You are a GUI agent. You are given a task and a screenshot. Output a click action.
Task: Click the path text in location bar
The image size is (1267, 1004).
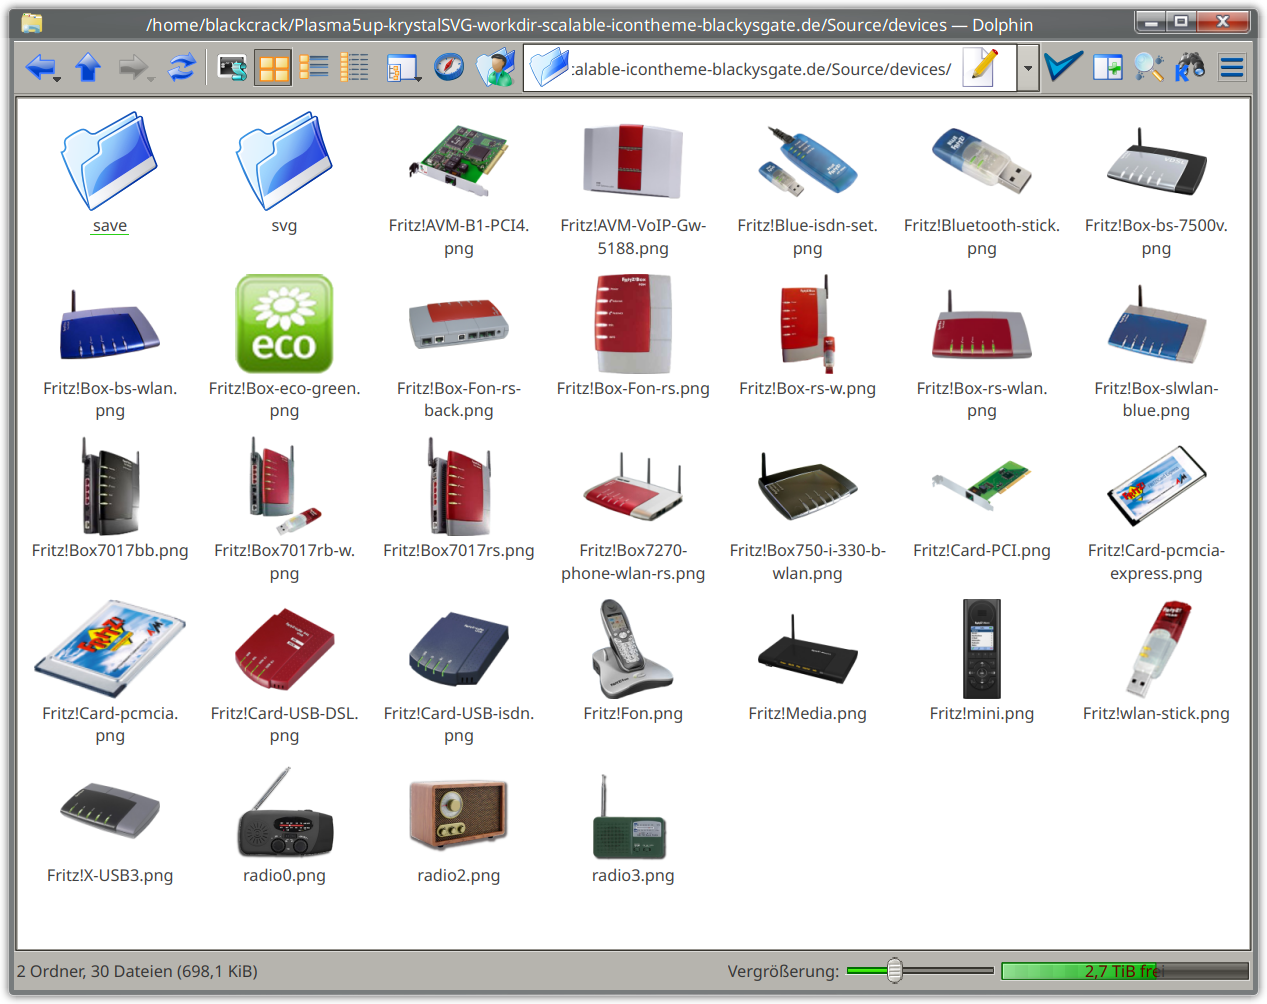[761, 69]
